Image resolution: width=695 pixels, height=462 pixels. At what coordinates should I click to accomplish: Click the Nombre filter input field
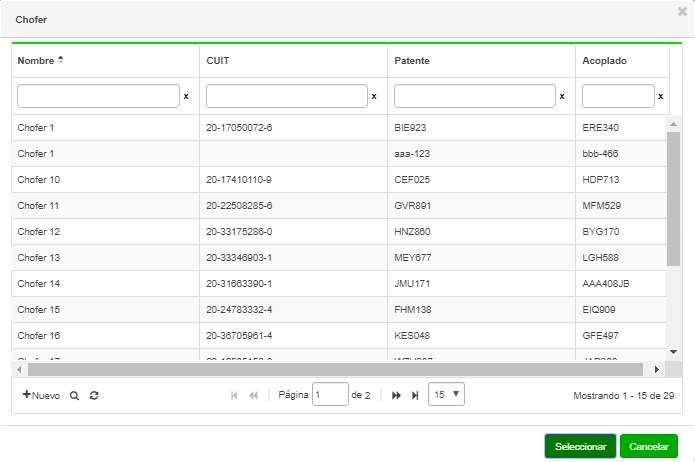pyautogui.click(x=98, y=96)
